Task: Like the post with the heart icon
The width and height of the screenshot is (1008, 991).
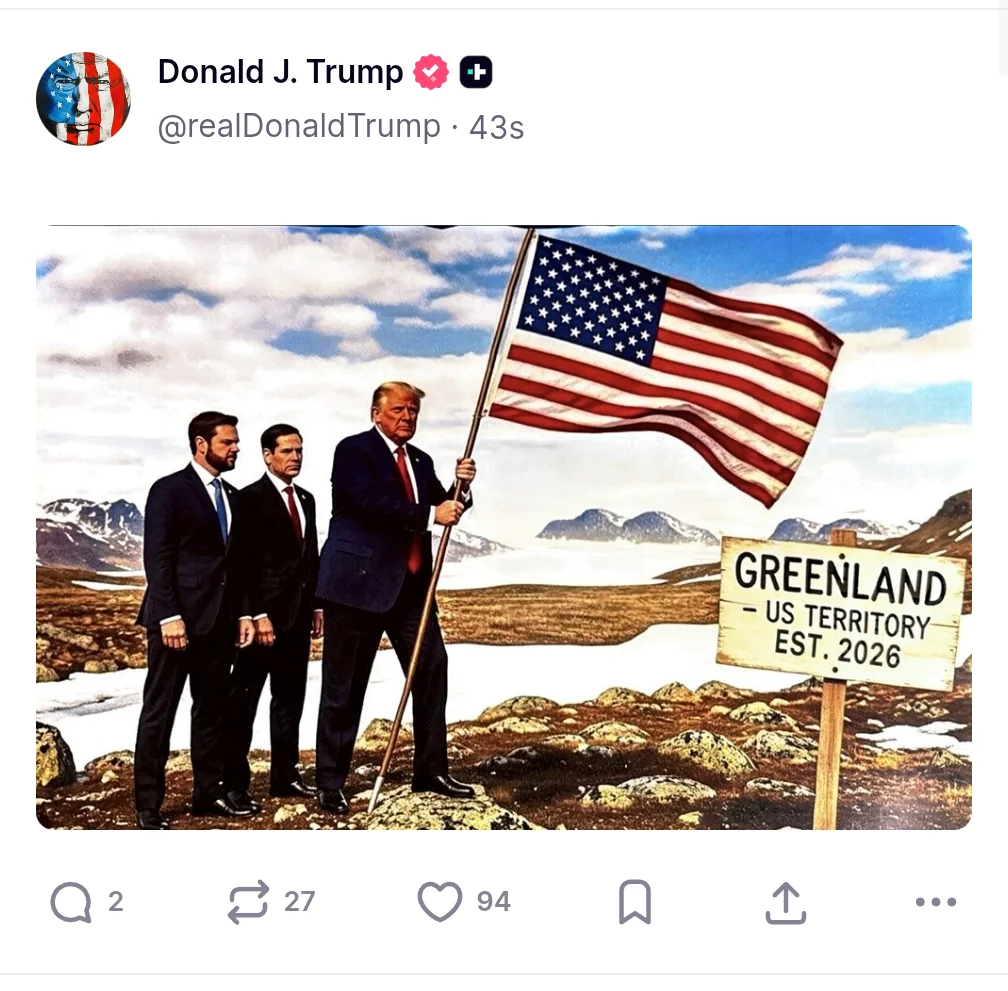Action: (440, 901)
